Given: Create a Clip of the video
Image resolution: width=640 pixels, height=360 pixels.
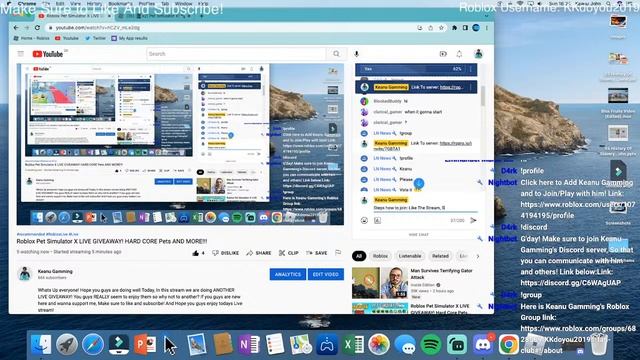Looking at the screenshot, I should (x=289, y=253).
